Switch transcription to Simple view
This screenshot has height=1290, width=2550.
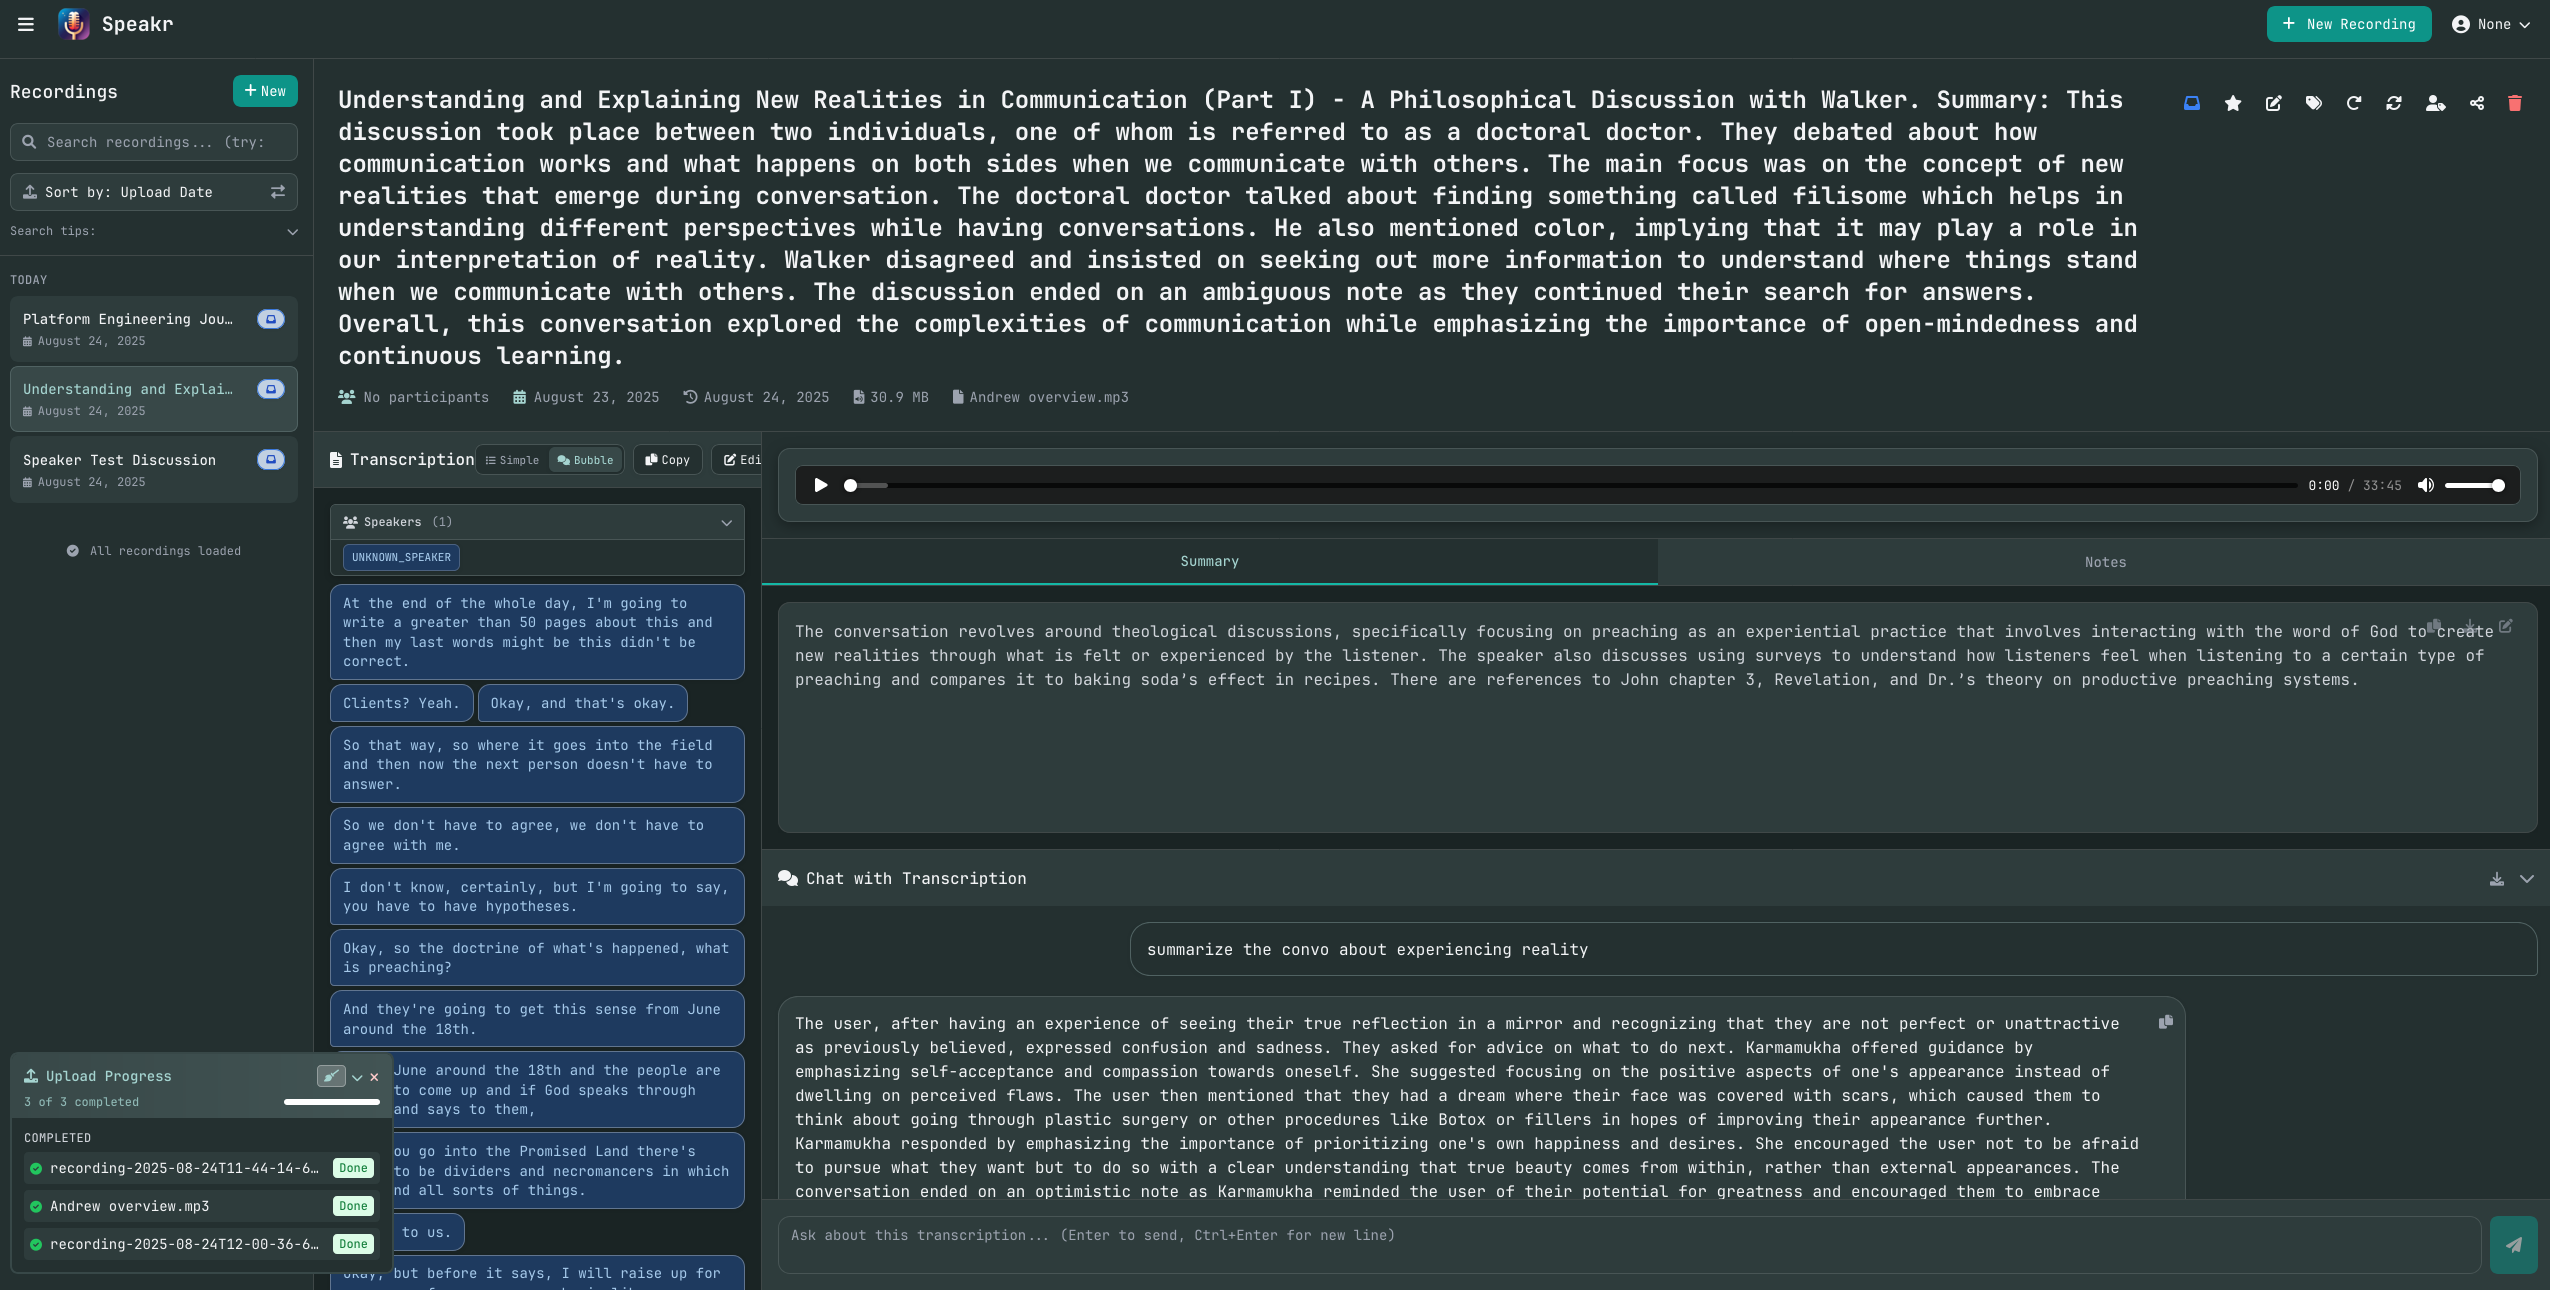pyautogui.click(x=512, y=460)
